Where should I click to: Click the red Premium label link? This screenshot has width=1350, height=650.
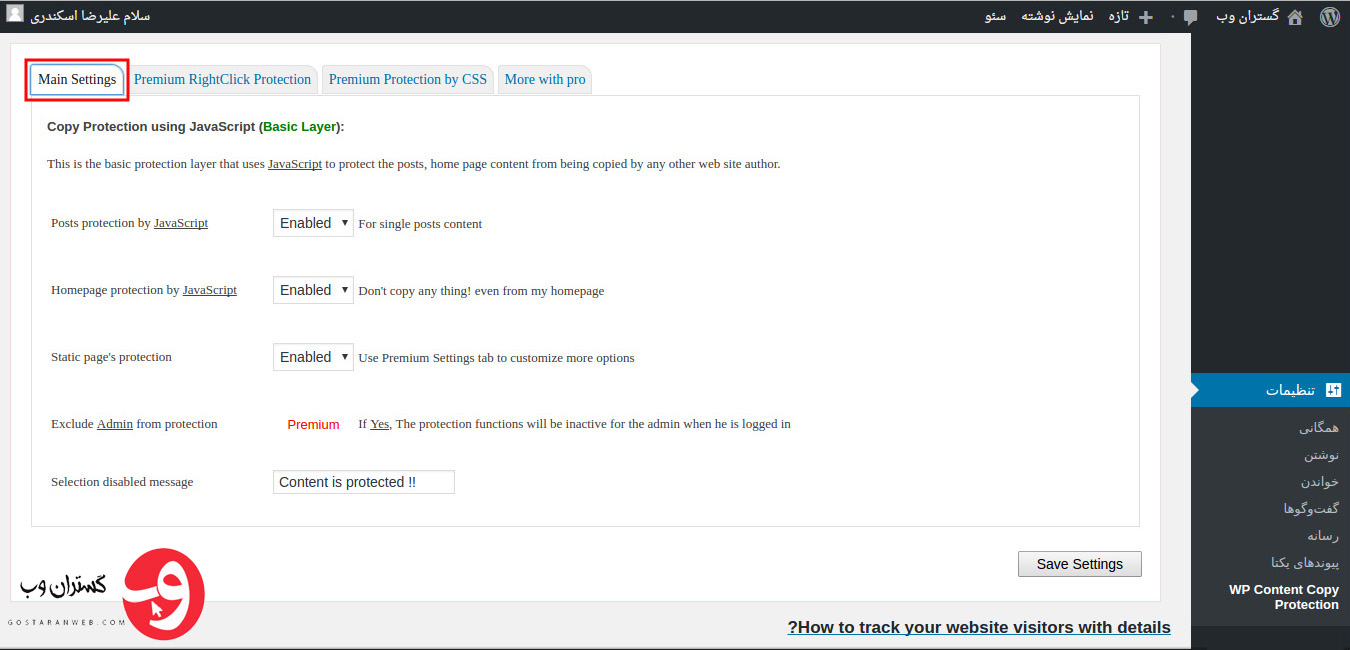313,425
